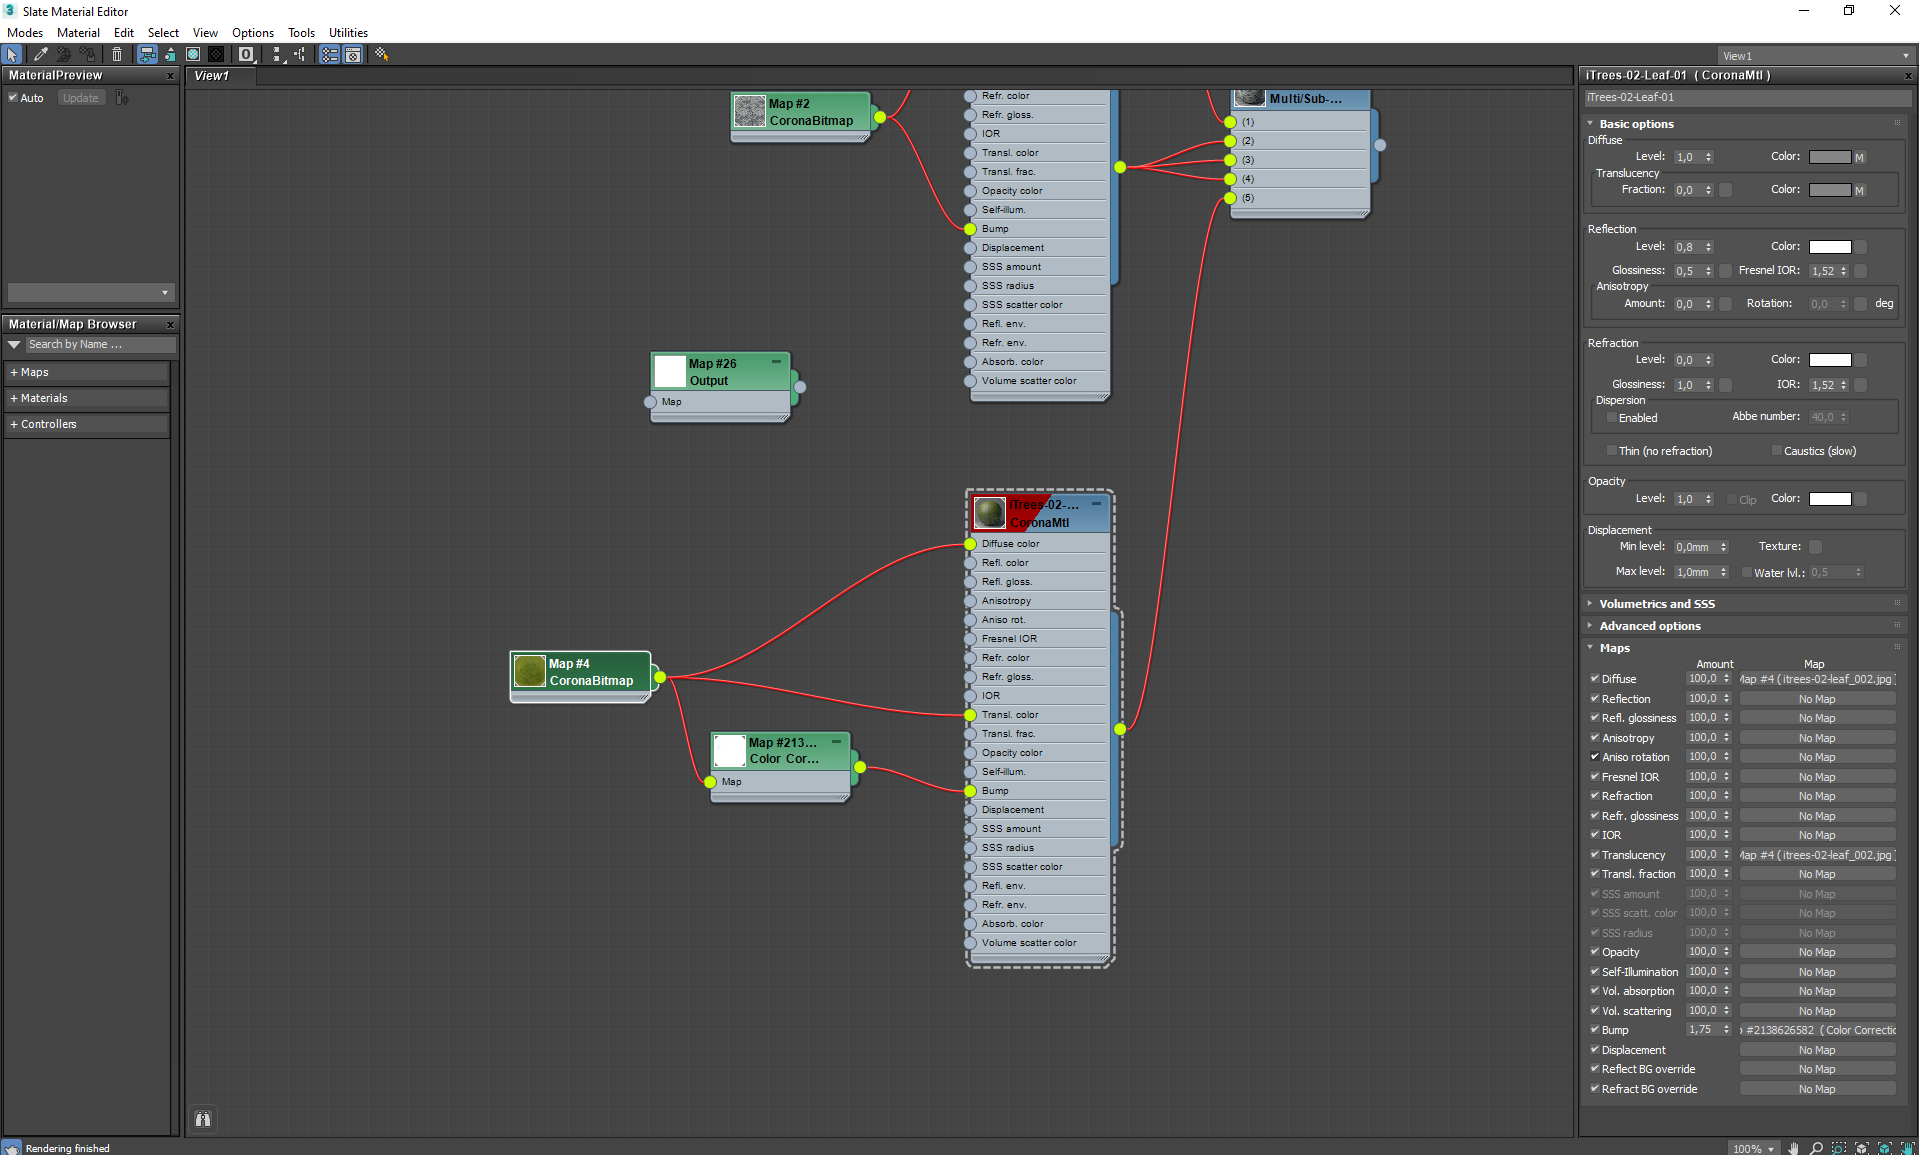Toggle Show Shaded Material in Viewport
The height and width of the screenshot is (1155, 1919).
(193, 55)
